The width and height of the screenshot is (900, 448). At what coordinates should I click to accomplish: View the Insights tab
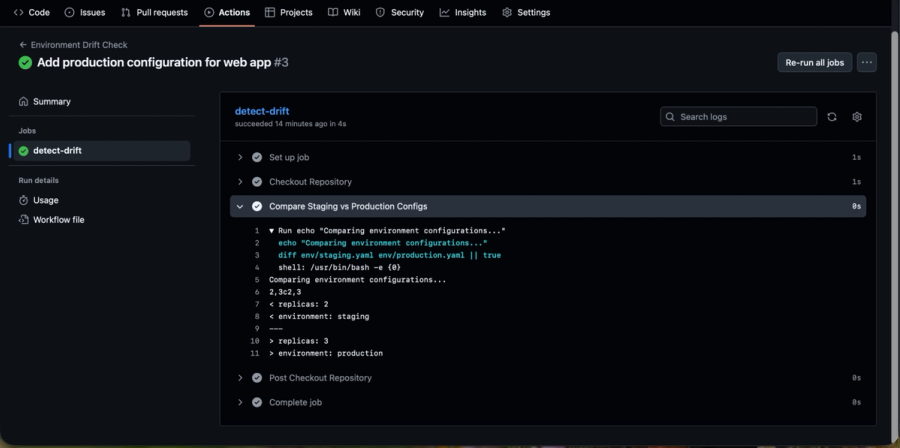coord(463,12)
